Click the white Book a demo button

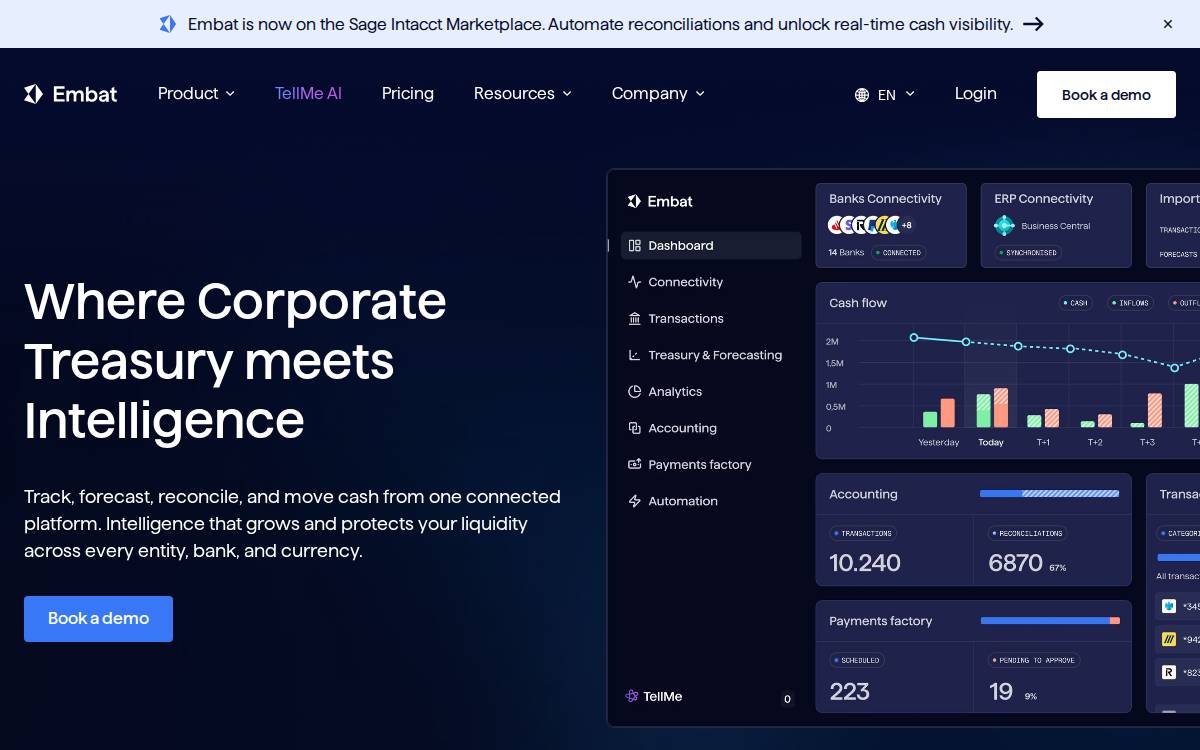(x=1106, y=95)
